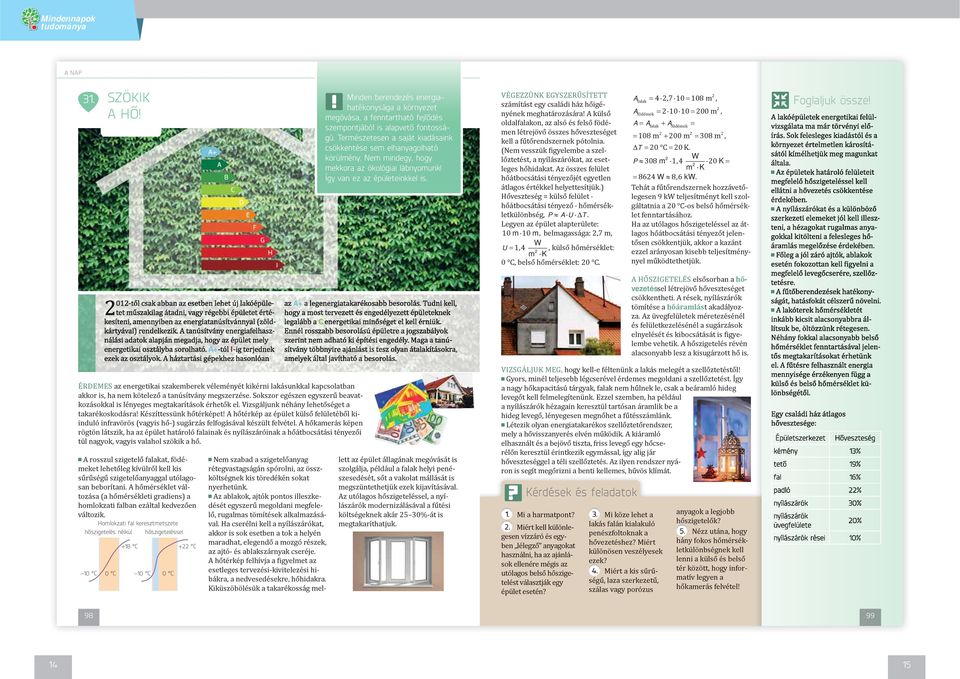Click the '22%' heat loss value

[855, 490]
